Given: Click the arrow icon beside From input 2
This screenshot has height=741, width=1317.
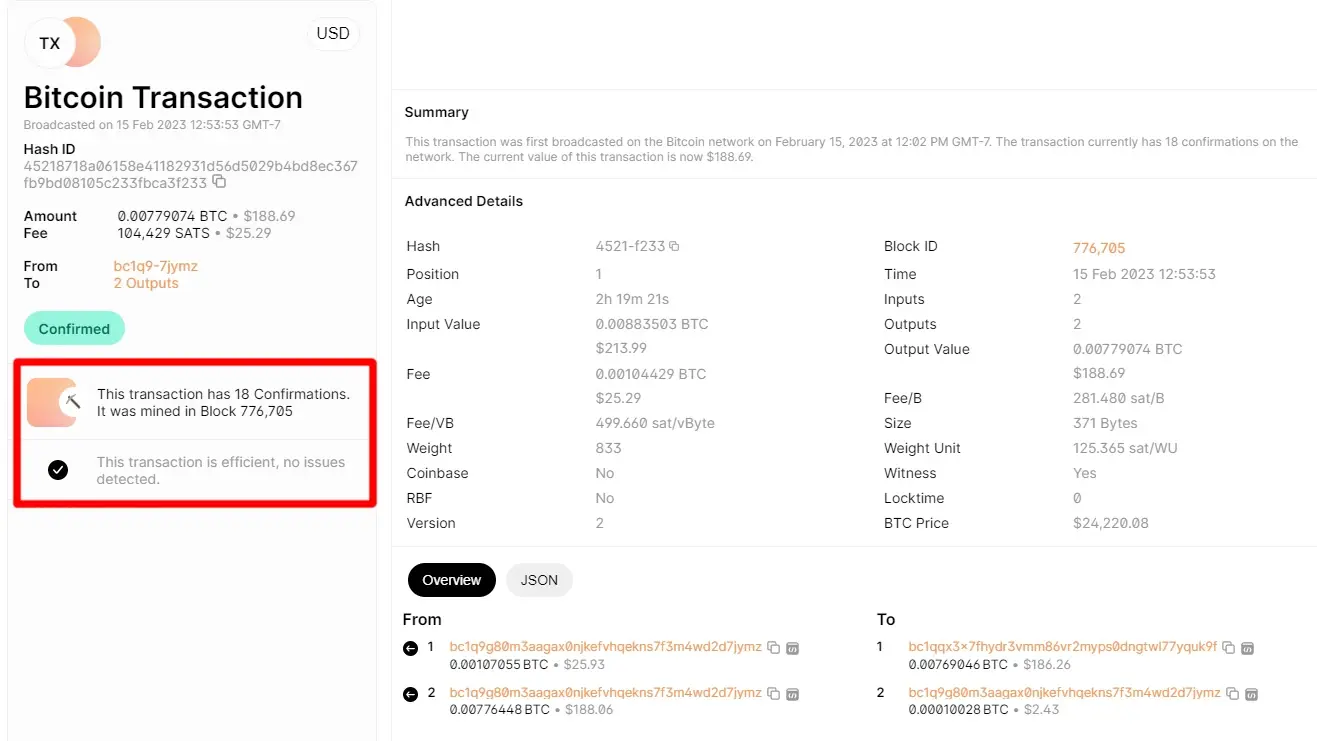Looking at the screenshot, I should 410,695.
